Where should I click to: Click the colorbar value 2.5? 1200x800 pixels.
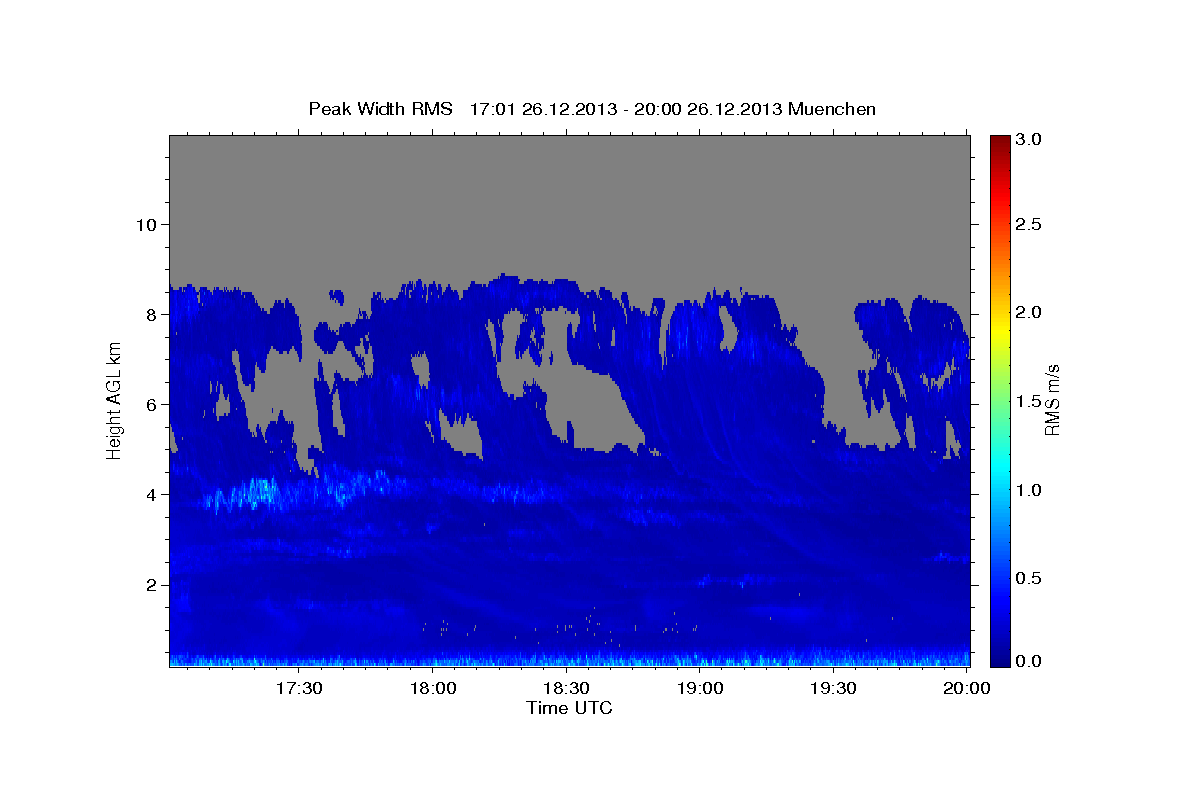(x=1029, y=224)
